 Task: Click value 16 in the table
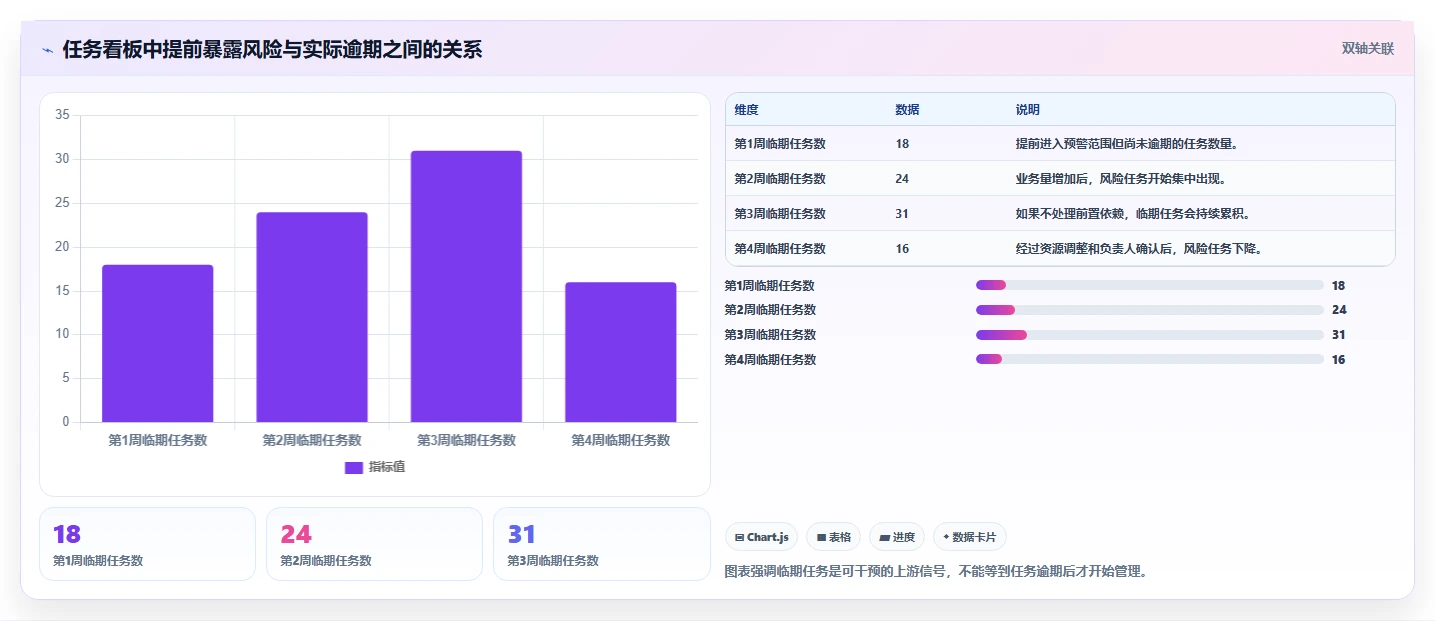[x=903, y=249]
